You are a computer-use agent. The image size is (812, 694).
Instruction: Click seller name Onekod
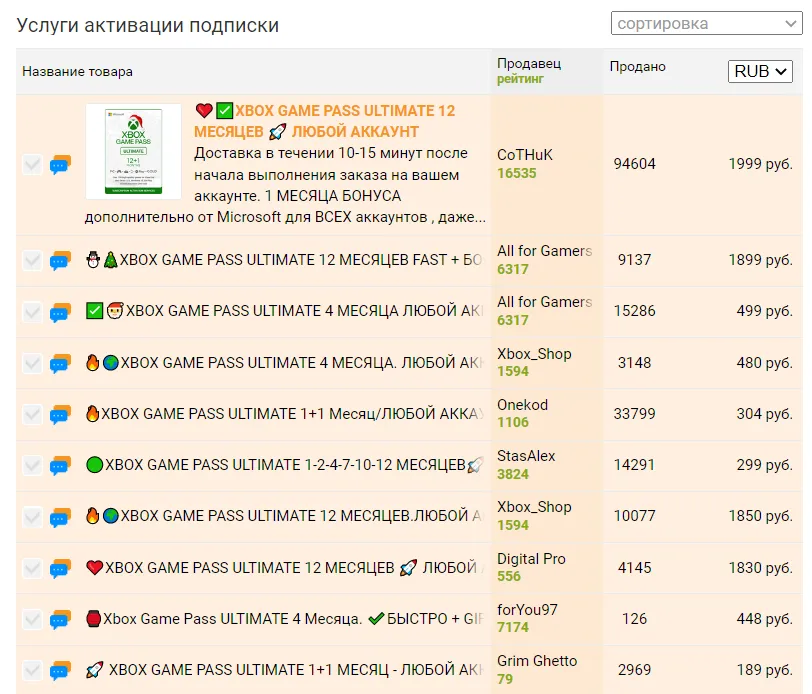(522, 404)
